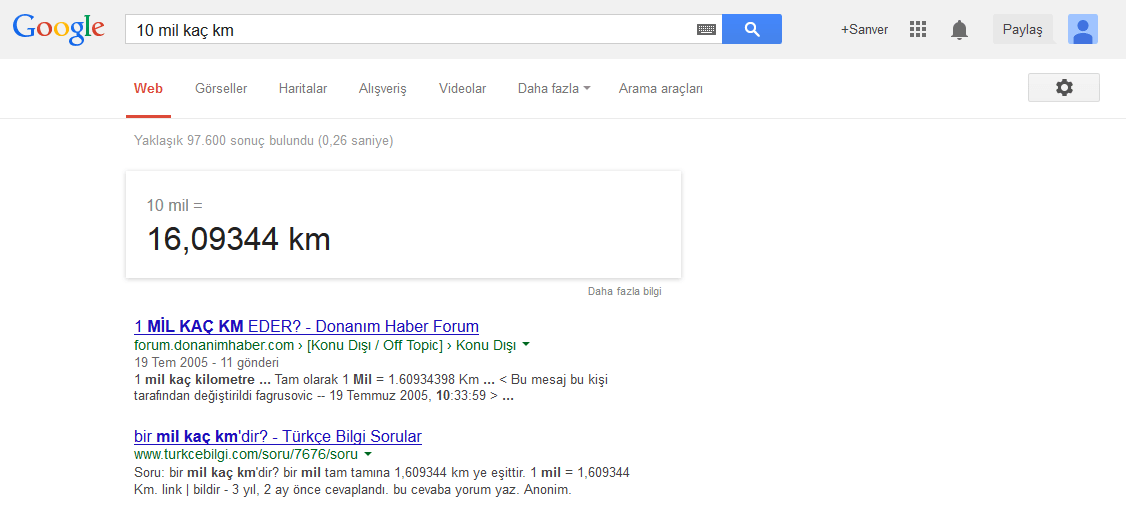Click the '19 Tem 2005 - 11 gönderi' text

point(207,362)
